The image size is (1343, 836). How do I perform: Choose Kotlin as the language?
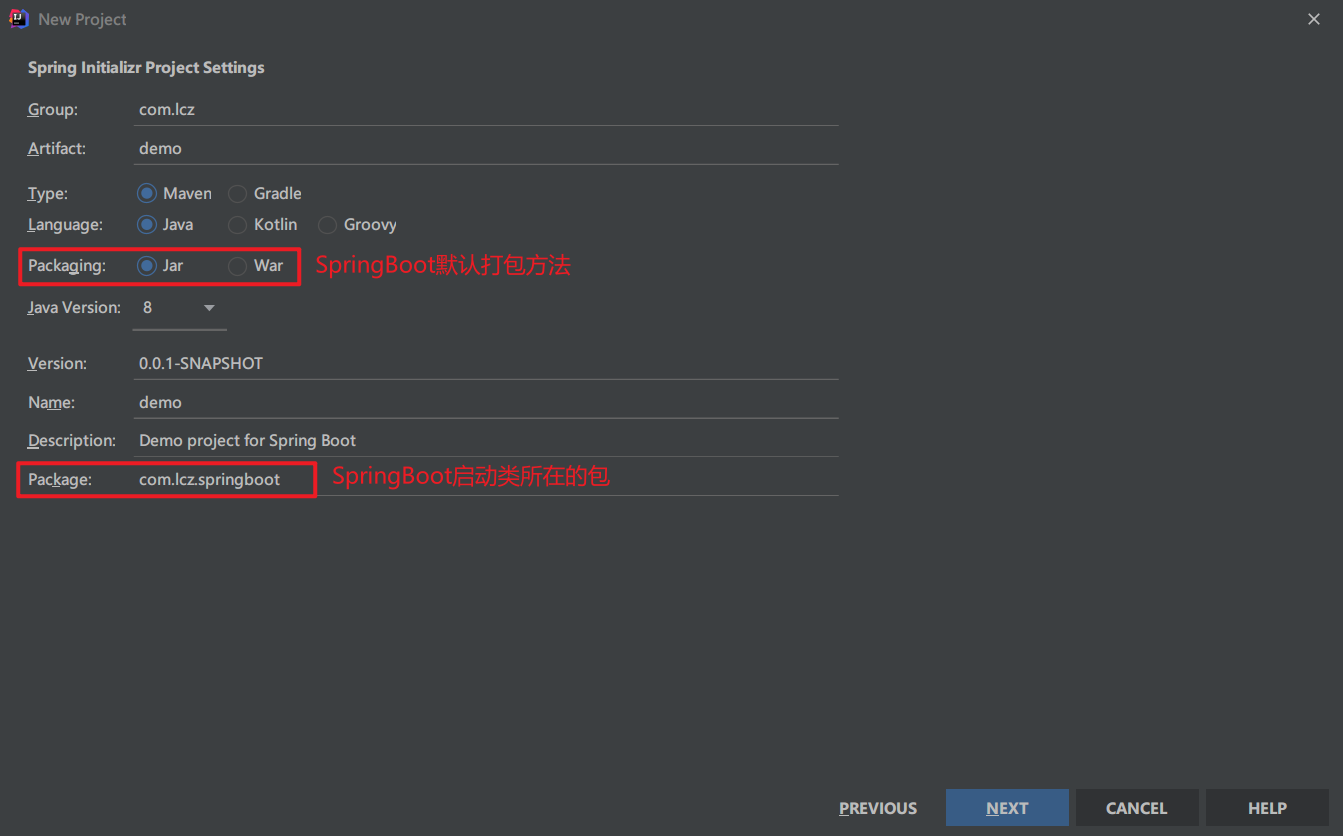(263, 225)
